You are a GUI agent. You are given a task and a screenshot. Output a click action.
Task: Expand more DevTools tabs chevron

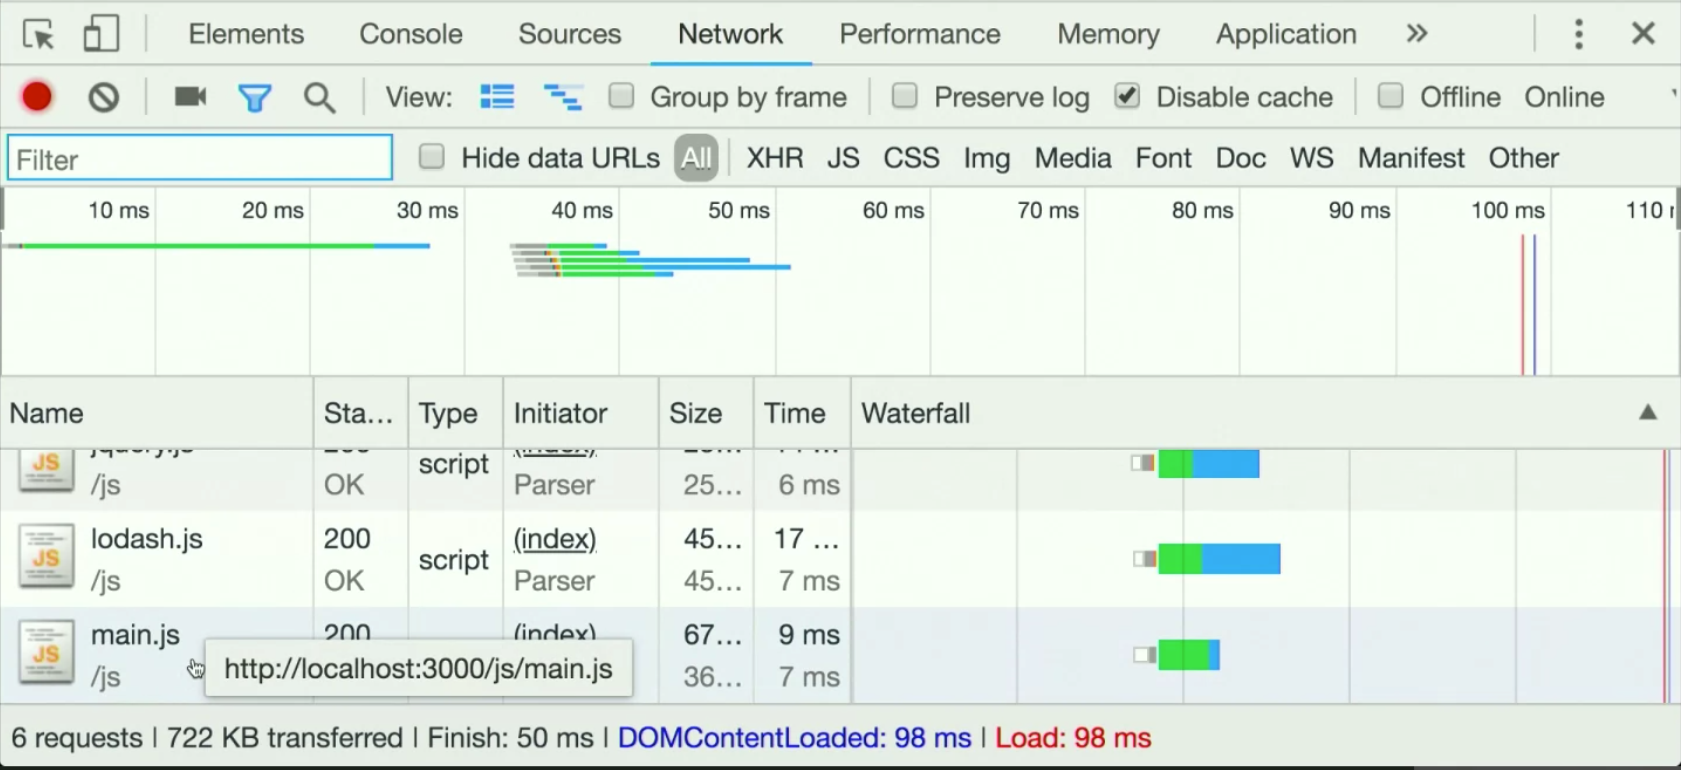(x=1416, y=34)
